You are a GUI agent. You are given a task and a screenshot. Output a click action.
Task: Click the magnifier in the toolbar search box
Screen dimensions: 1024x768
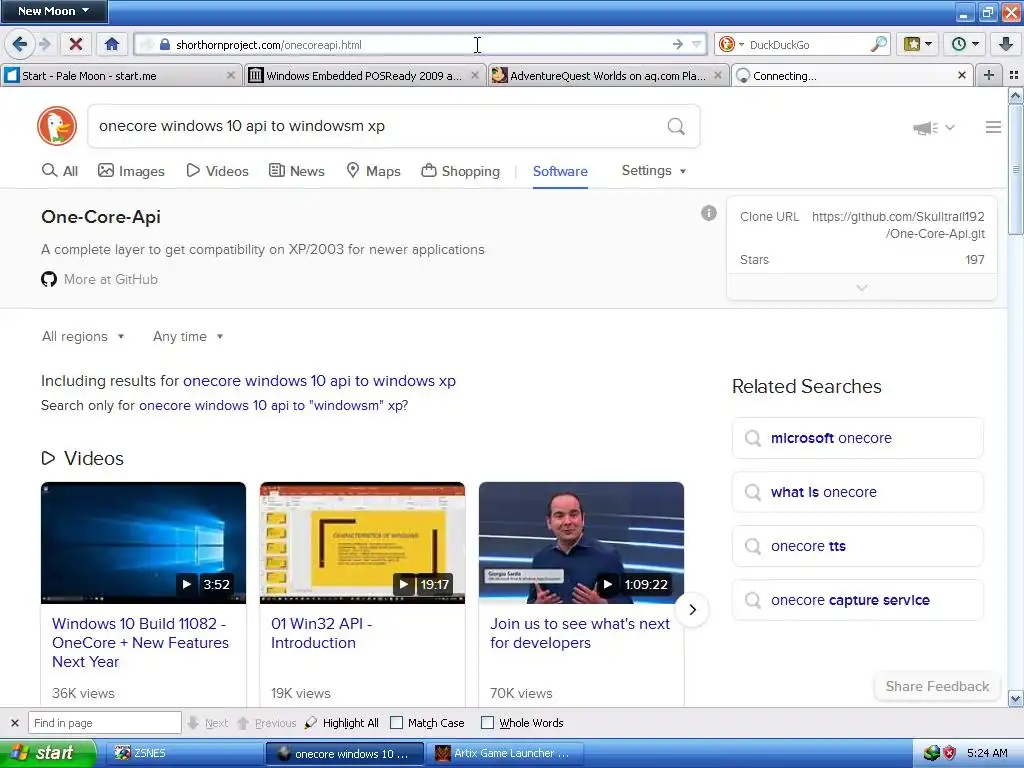coord(879,44)
